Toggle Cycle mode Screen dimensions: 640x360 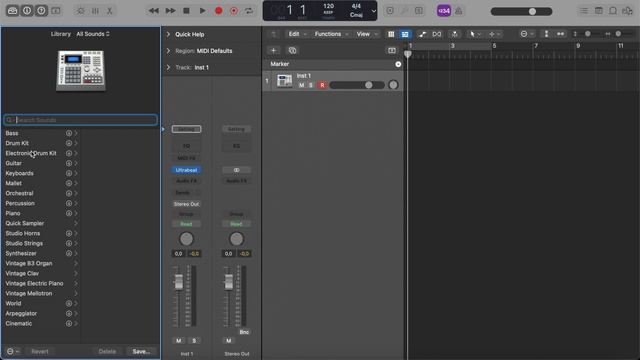click(249, 11)
